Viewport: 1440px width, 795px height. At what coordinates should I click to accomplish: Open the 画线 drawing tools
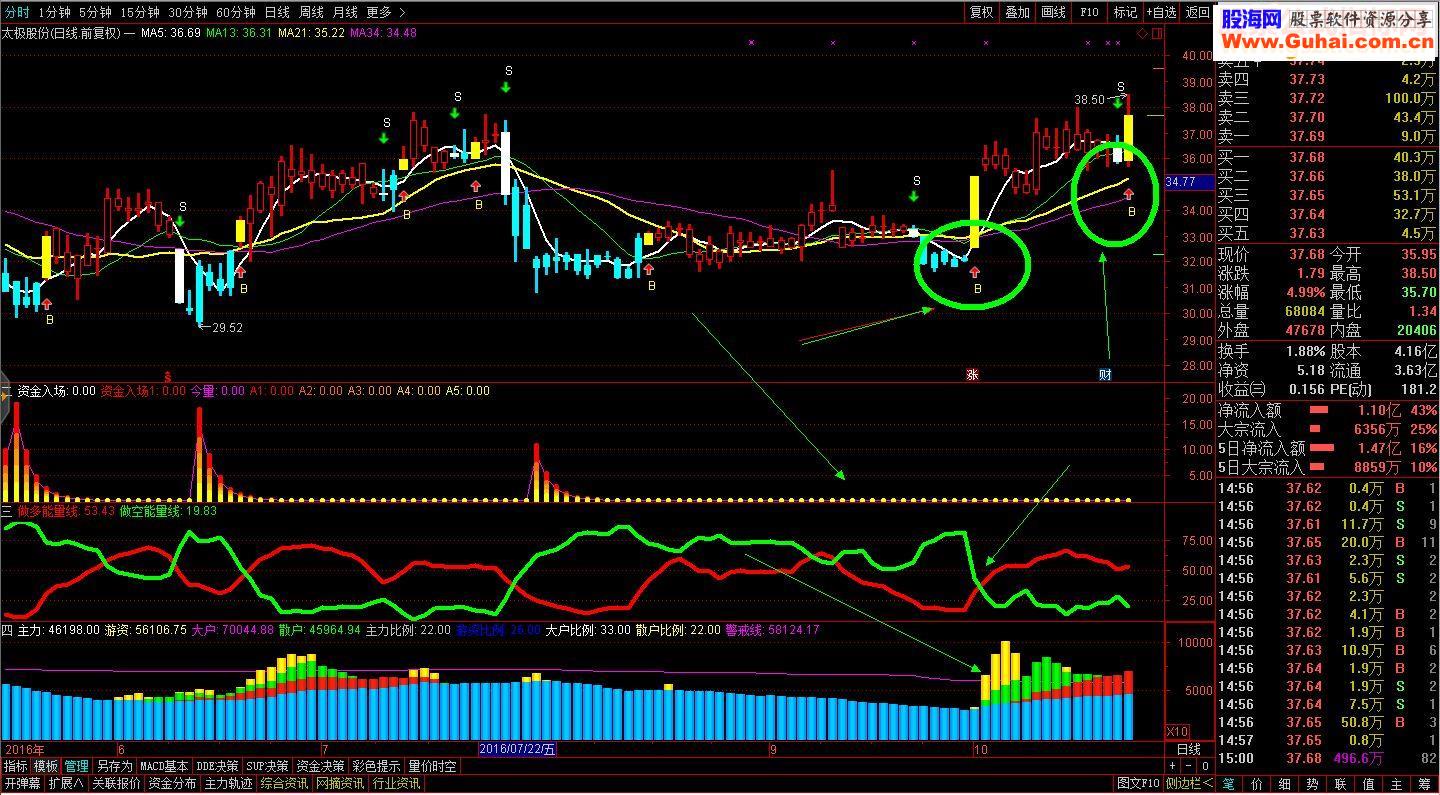[x=1054, y=12]
